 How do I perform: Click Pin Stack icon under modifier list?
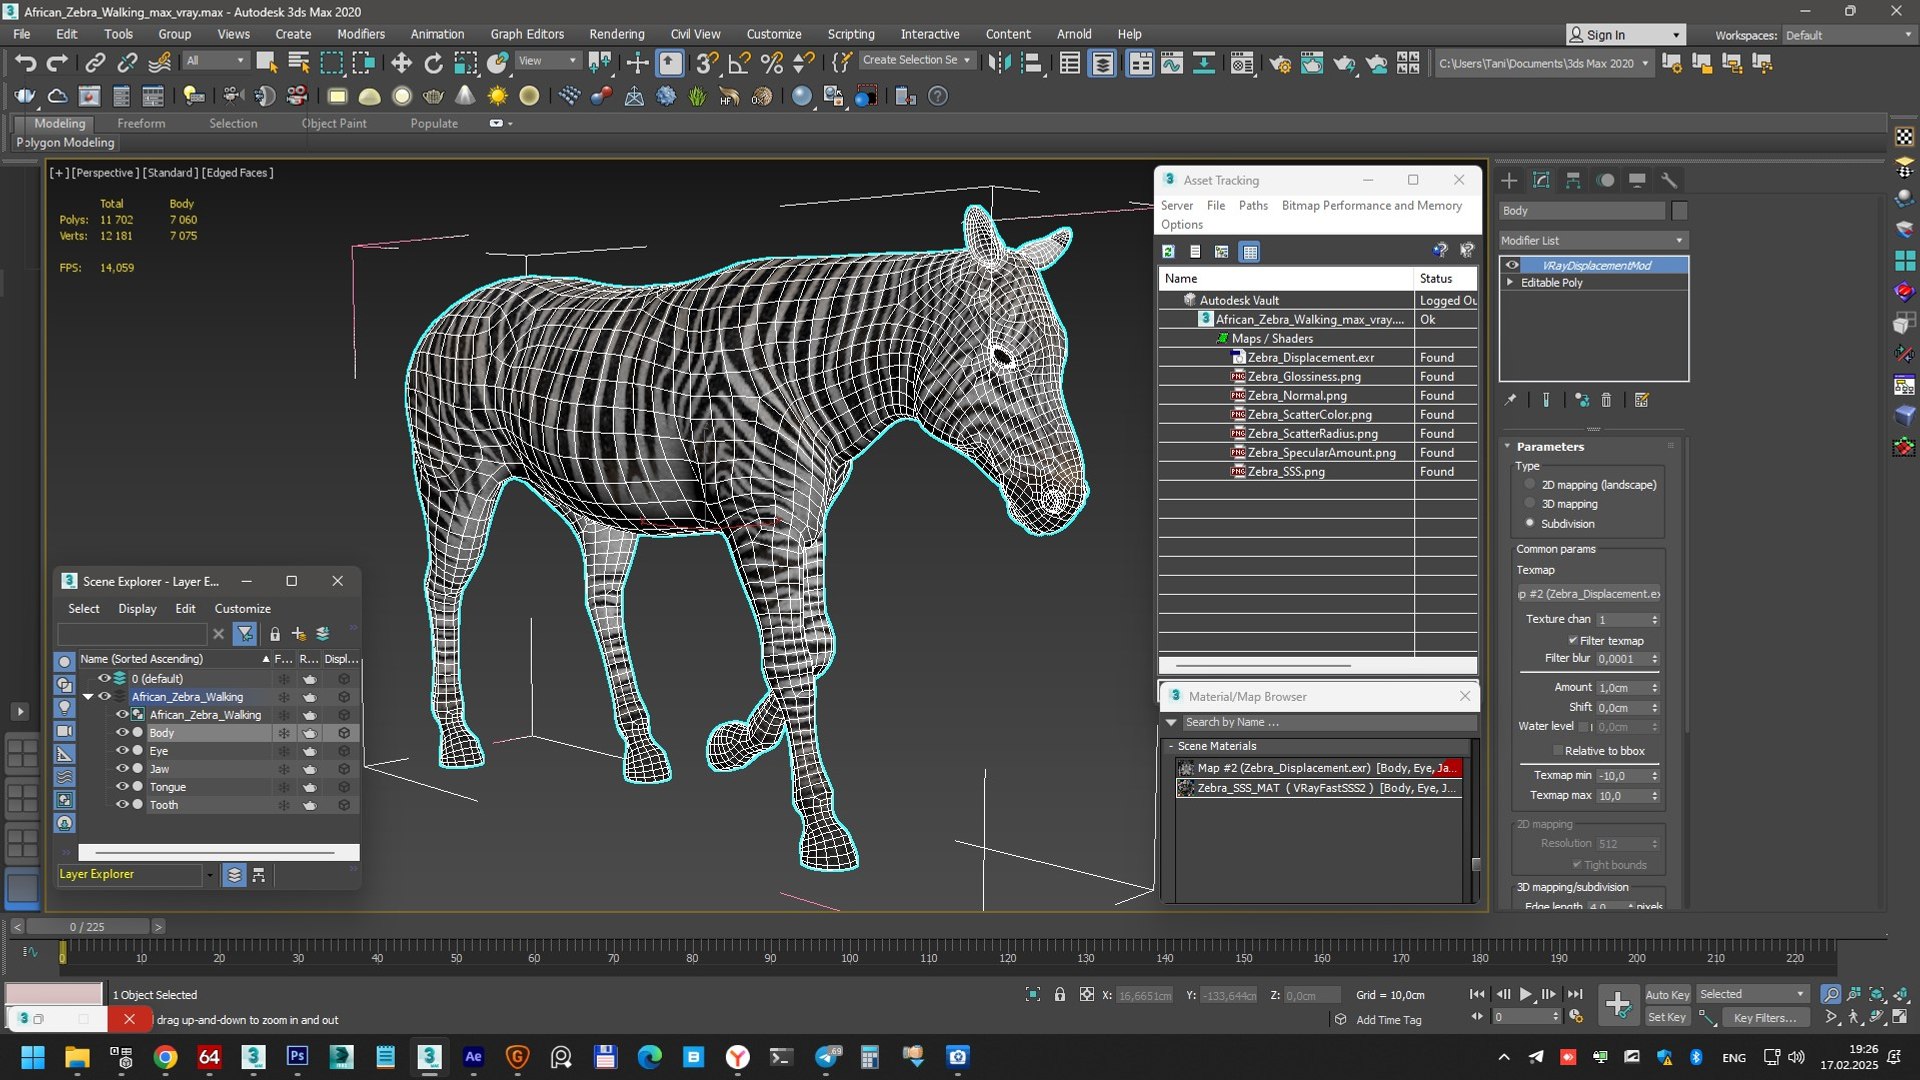point(1510,400)
